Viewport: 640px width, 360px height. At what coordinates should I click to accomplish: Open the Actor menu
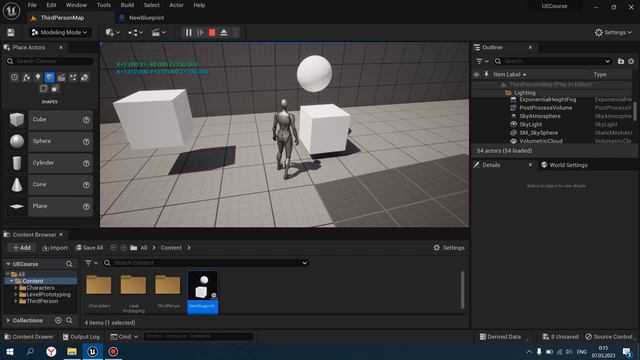coord(176,5)
